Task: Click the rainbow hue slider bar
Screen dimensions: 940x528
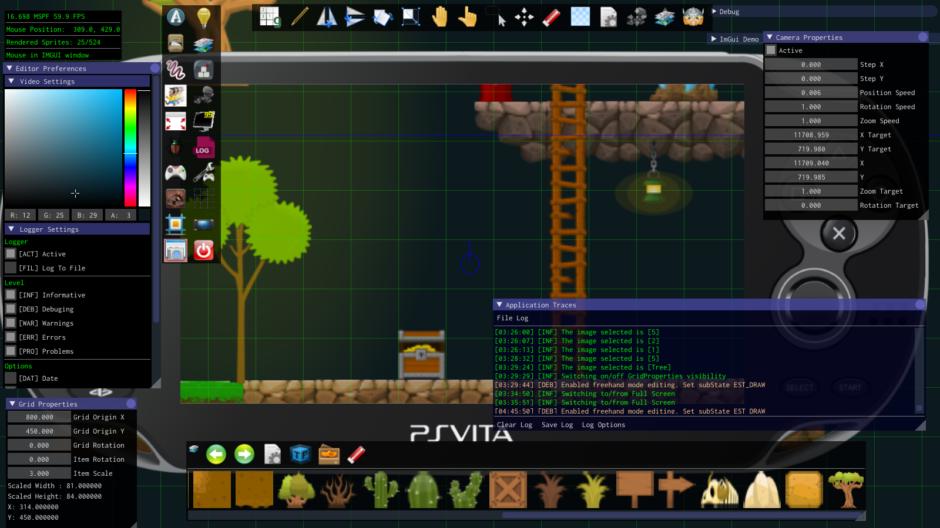Action: [x=130, y=147]
